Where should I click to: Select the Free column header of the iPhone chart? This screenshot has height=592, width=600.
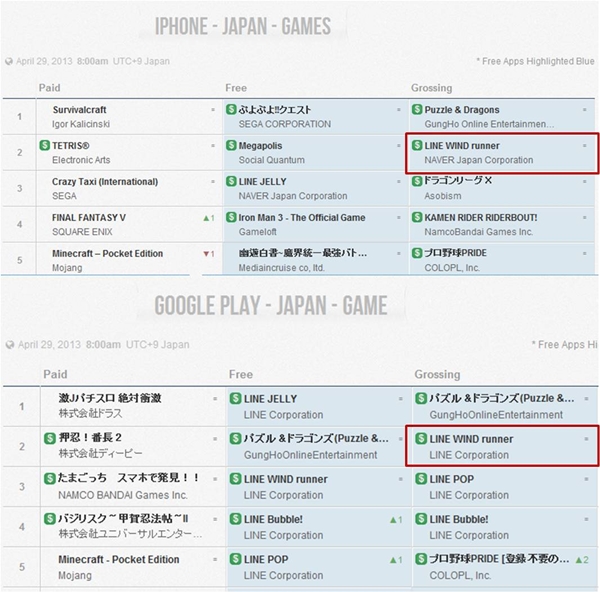(236, 88)
